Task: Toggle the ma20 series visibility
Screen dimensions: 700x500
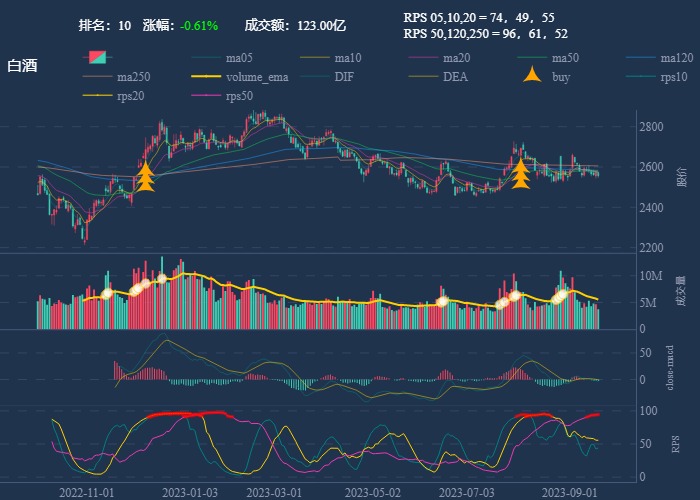Action: [x=424, y=58]
